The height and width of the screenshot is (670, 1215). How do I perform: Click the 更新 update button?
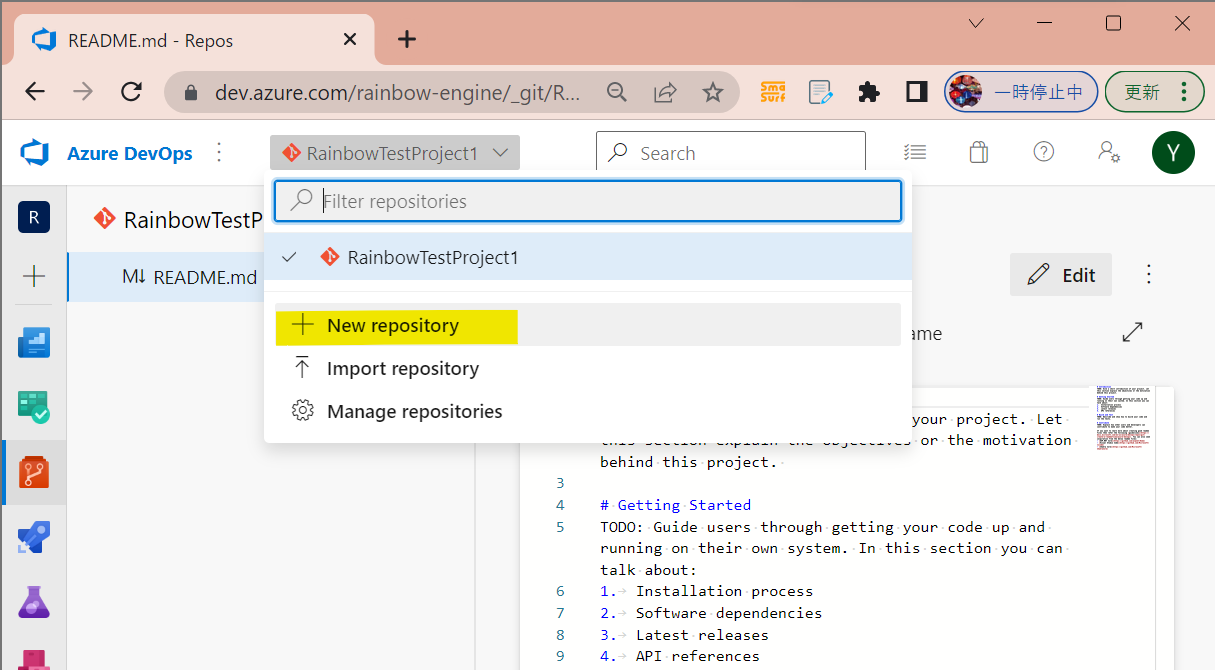[x=1154, y=92]
